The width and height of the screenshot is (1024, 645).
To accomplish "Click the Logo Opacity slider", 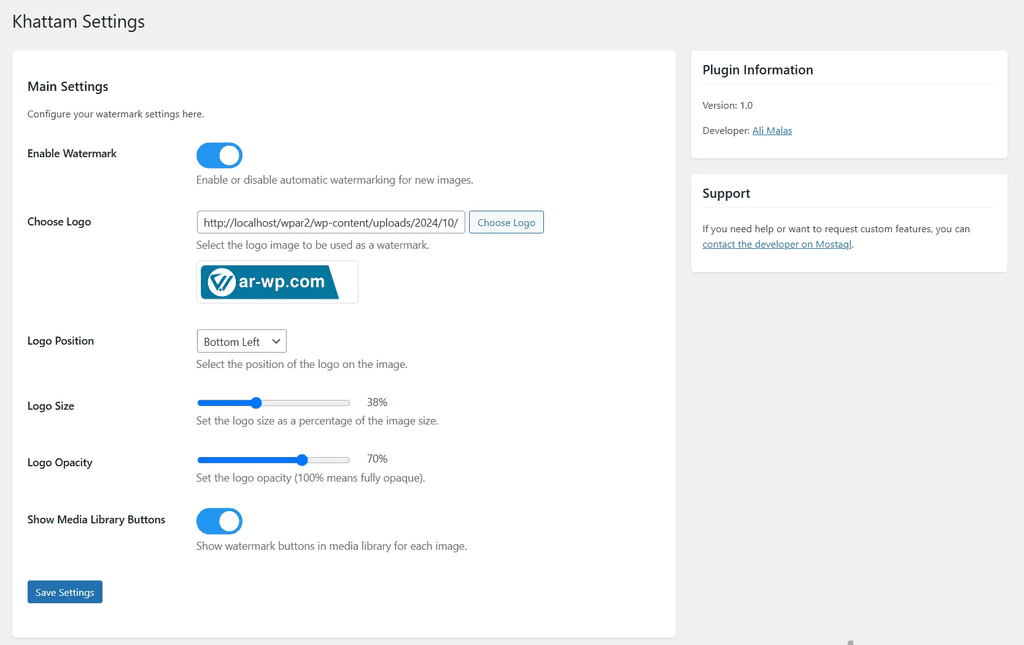I will point(274,460).
